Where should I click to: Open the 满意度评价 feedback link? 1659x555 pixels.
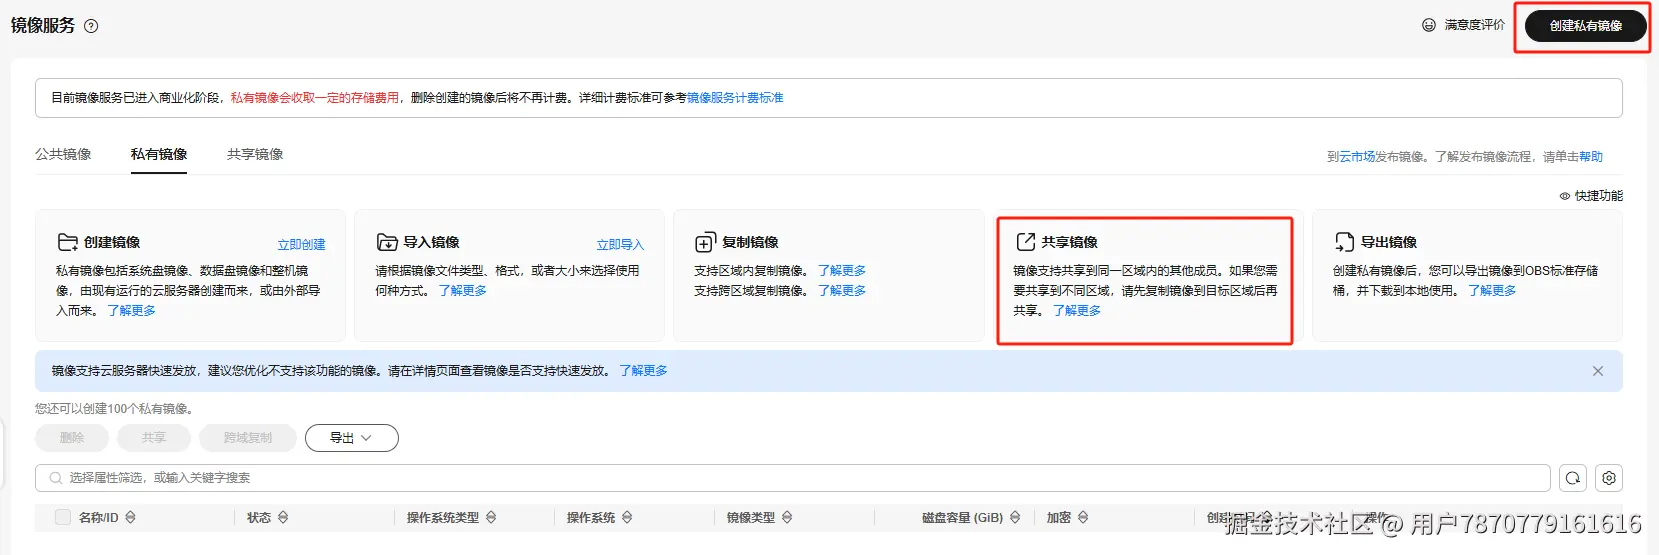(1474, 25)
